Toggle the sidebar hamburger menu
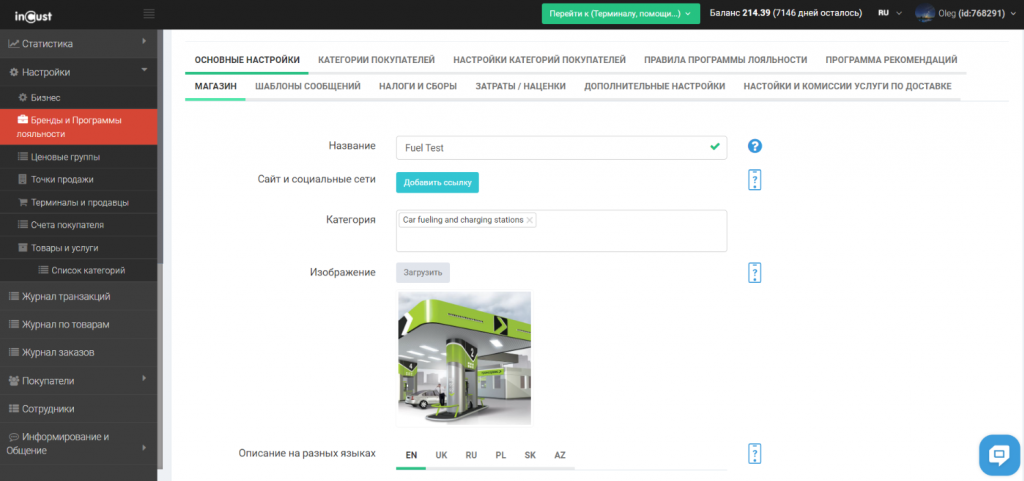Screen dimensions: 1024x481 (x=149, y=13)
